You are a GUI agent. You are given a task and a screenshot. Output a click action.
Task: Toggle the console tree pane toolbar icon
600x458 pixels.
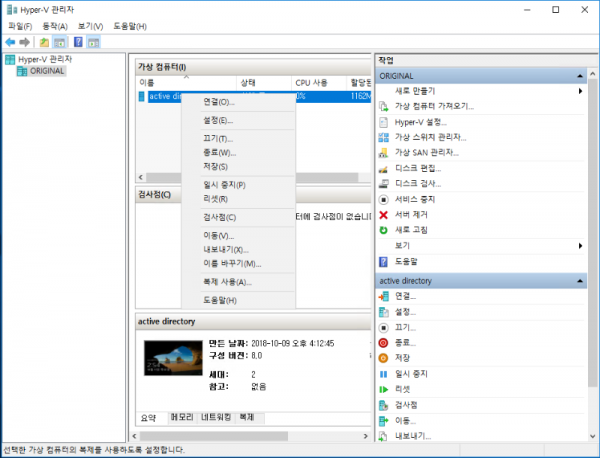[x=60, y=42]
